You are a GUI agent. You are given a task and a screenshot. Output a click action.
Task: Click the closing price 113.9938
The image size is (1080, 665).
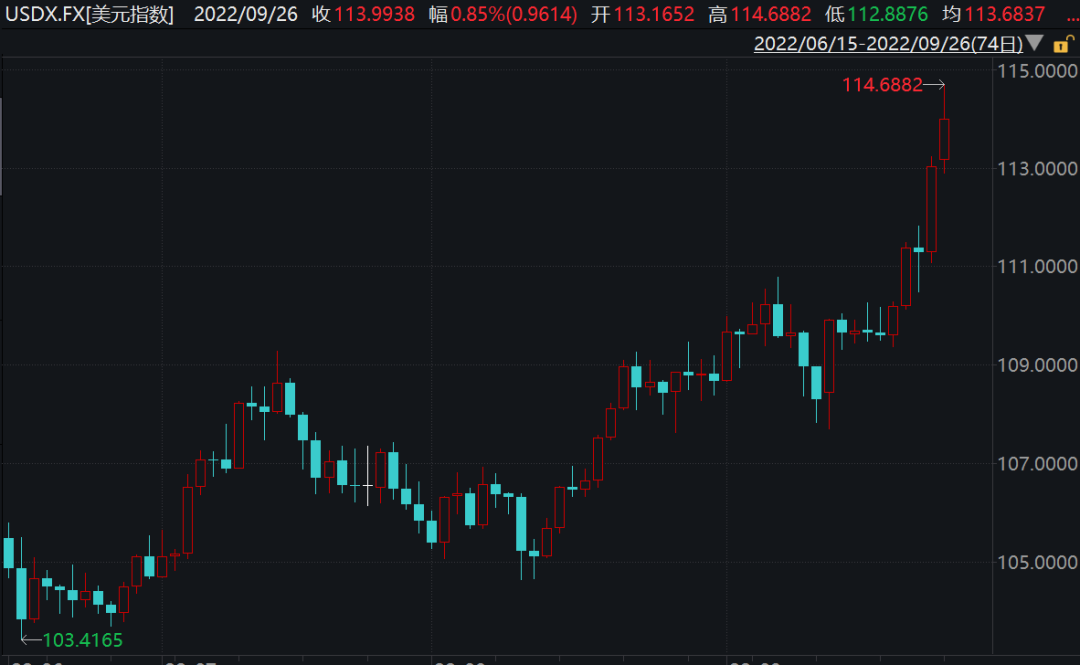(x=375, y=14)
